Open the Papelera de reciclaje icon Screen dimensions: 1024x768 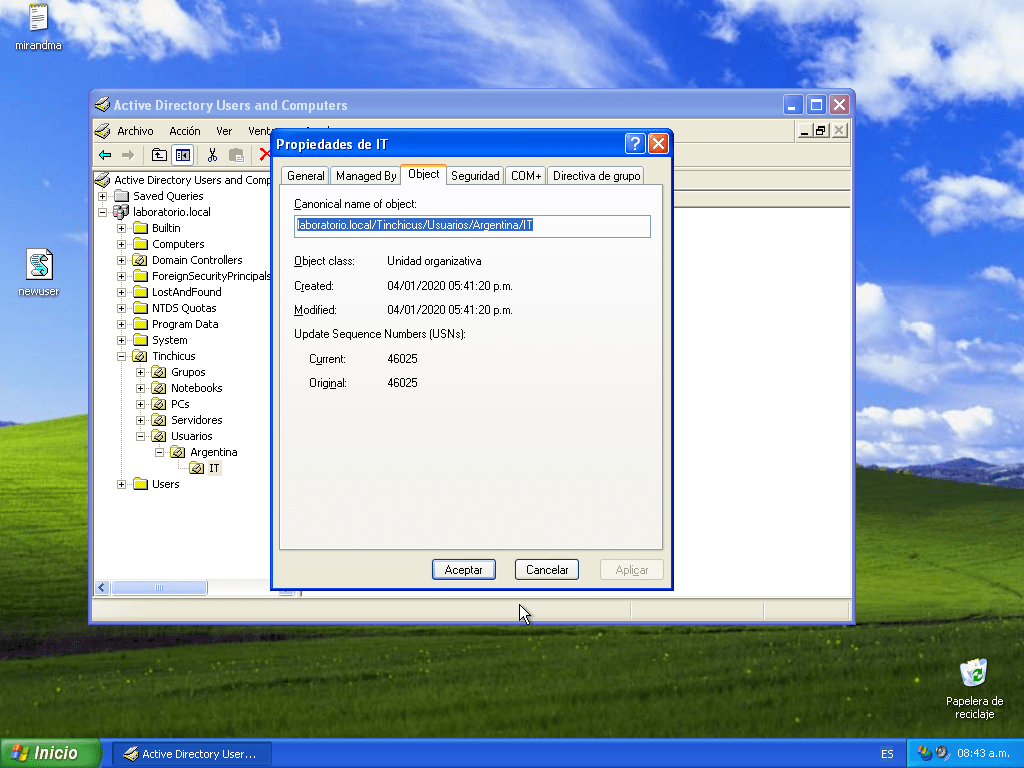pos(973,673)
